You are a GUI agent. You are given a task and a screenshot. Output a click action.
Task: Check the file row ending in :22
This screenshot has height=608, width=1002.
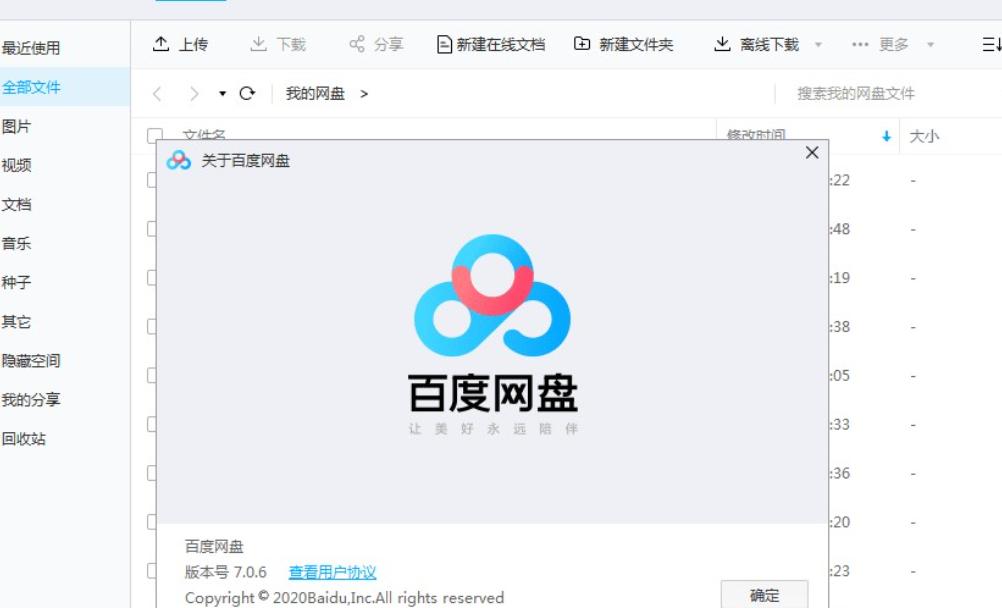[x=152, y=180]
